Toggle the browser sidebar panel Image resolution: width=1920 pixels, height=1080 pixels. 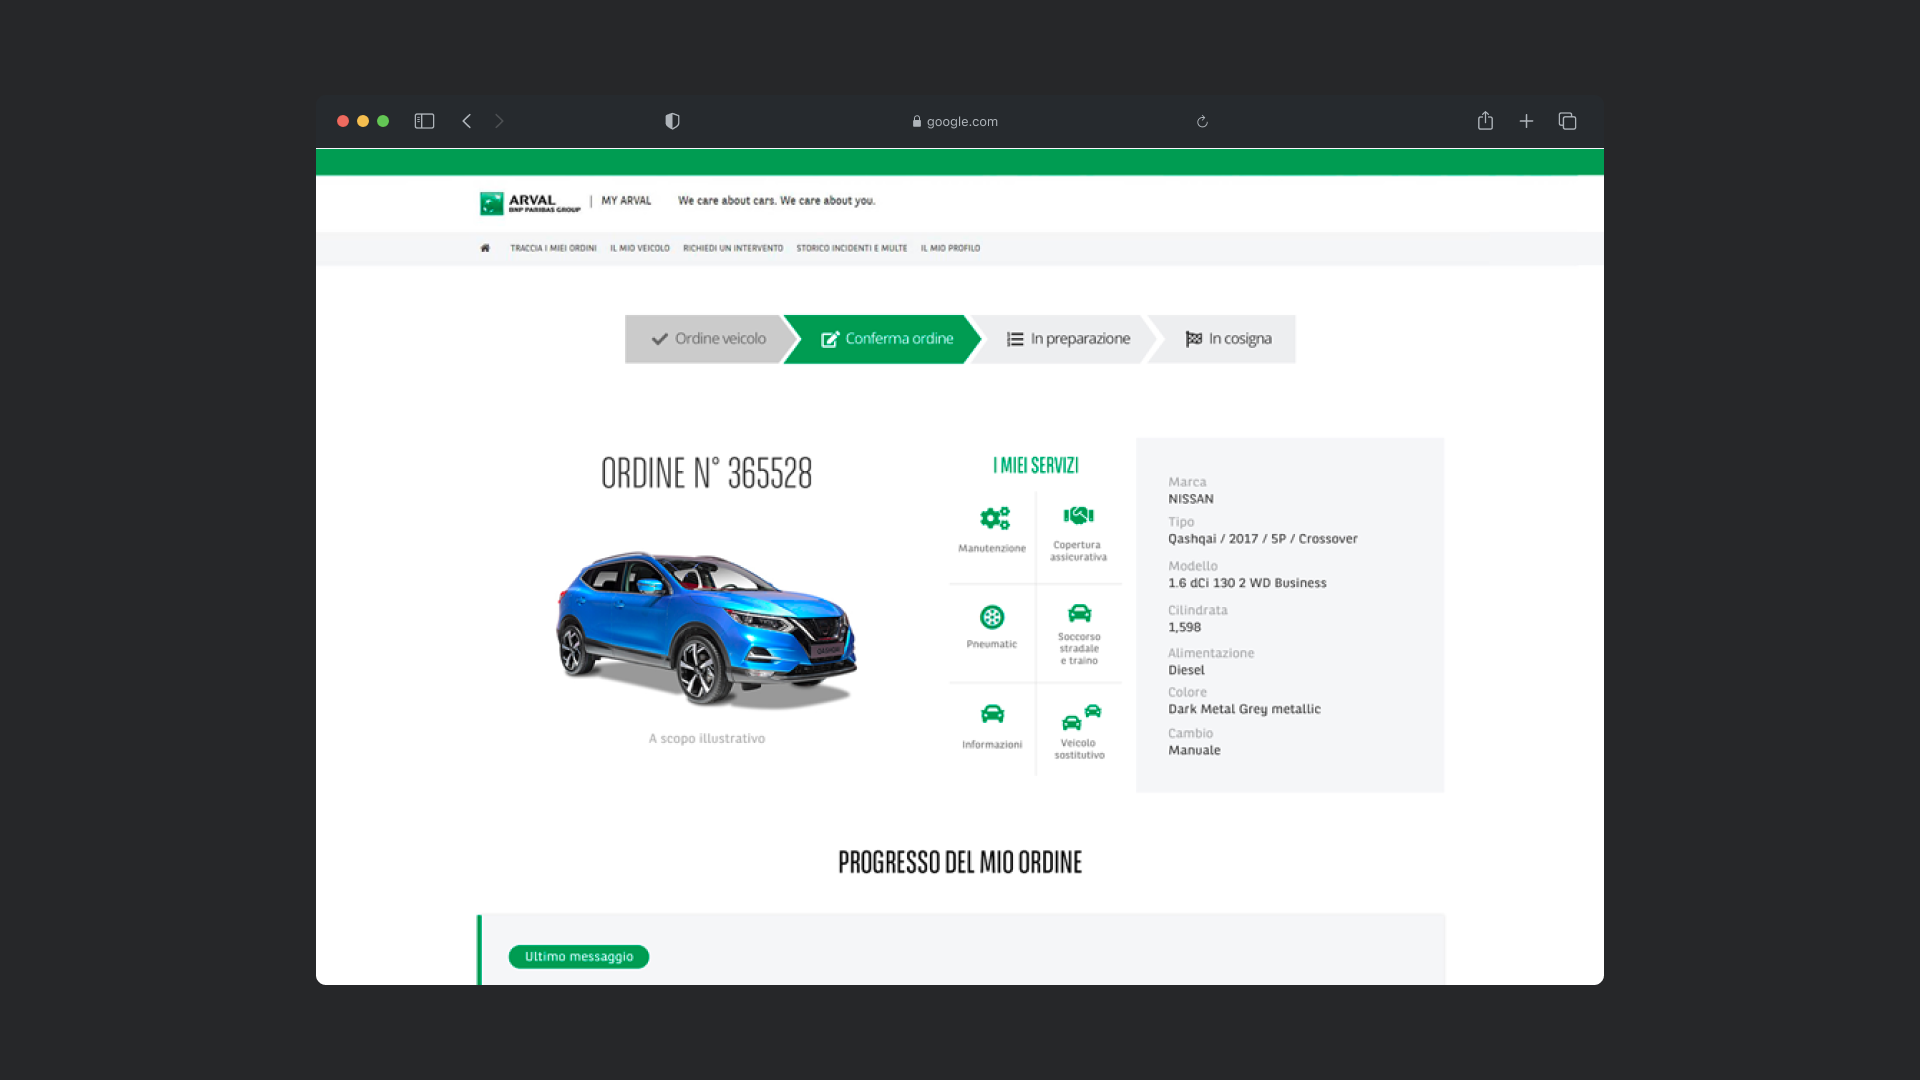(x=424, y=121)
